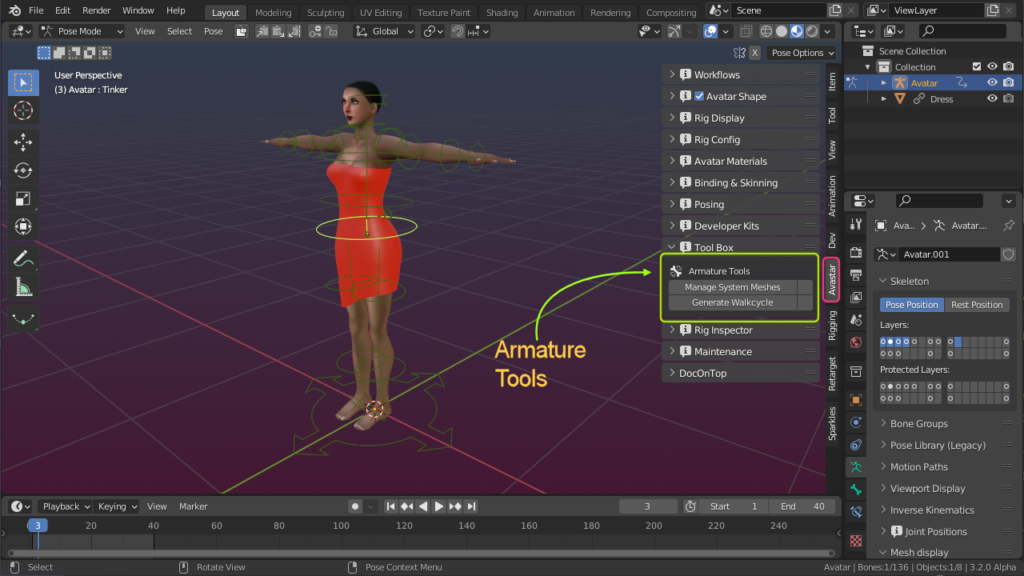Open the Object Data Properties armature tab
The image size is (1024, 576).
pos(856,466)
